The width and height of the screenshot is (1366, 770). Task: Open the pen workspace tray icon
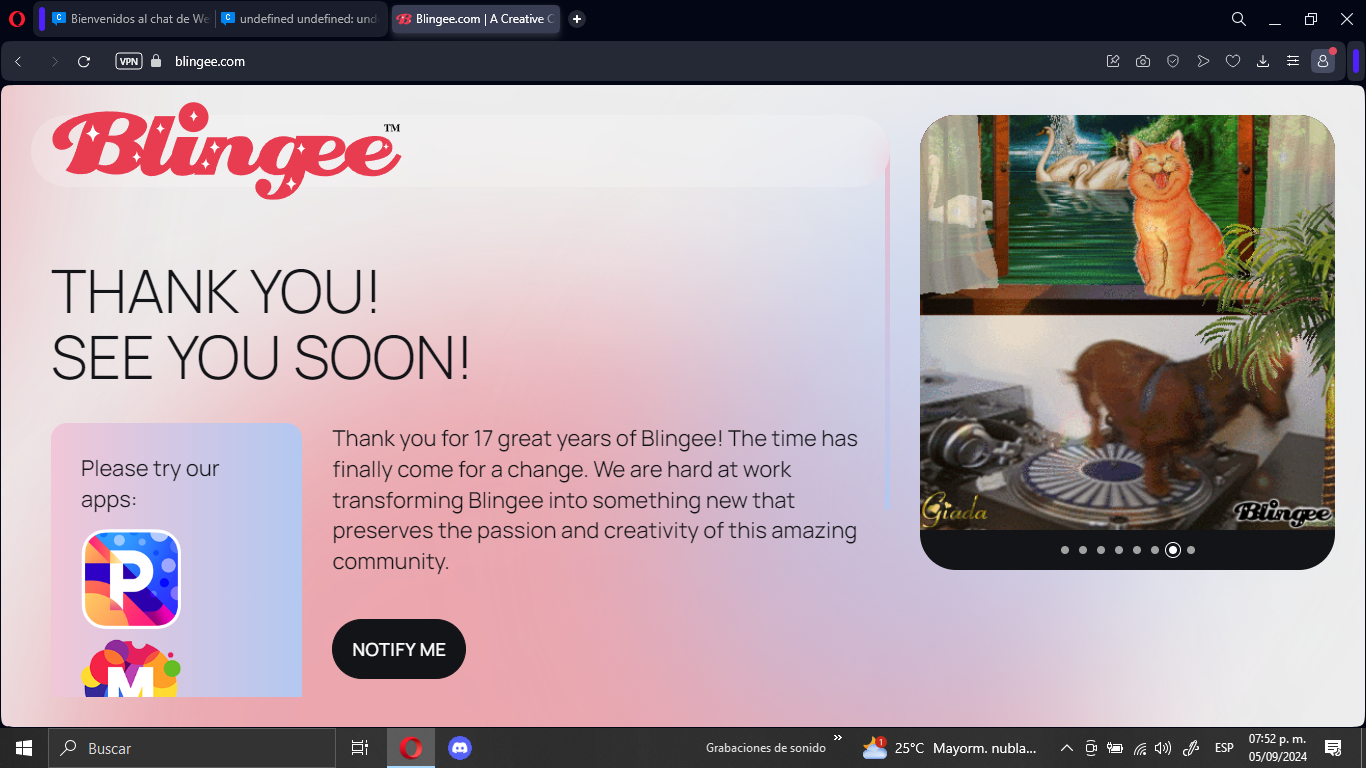[x=1191, y=748]
